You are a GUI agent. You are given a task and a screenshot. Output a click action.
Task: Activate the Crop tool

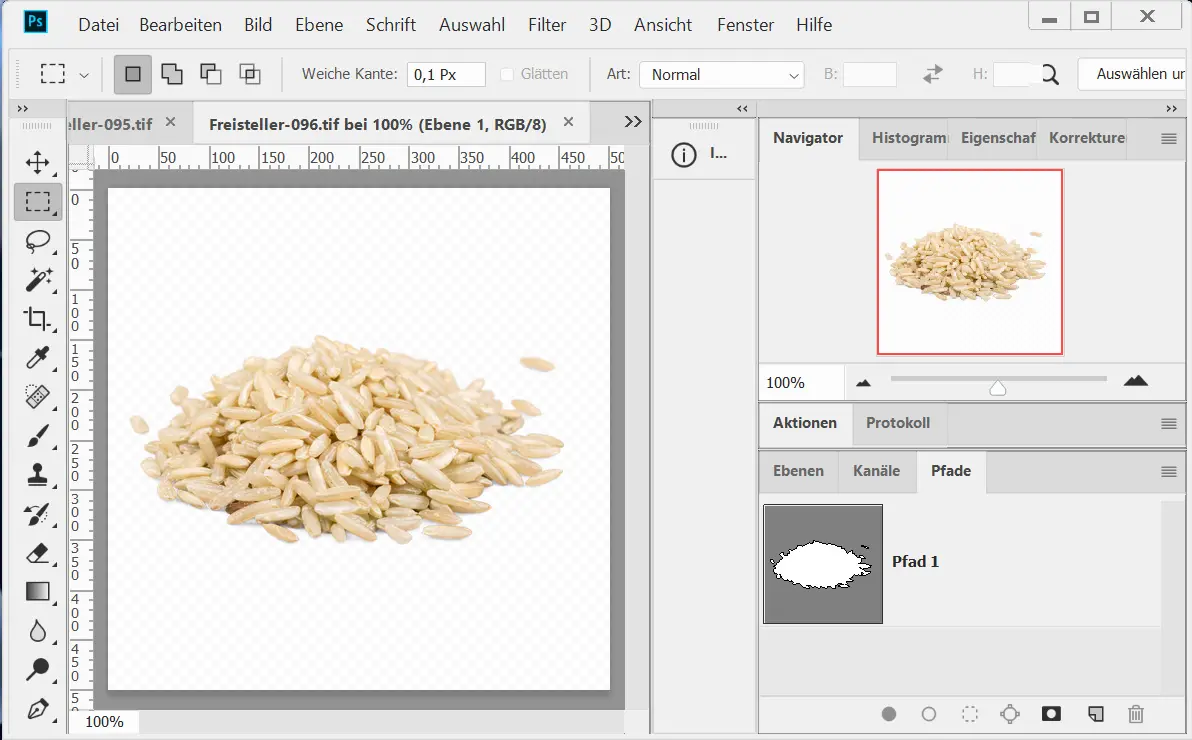click(38, 319)
